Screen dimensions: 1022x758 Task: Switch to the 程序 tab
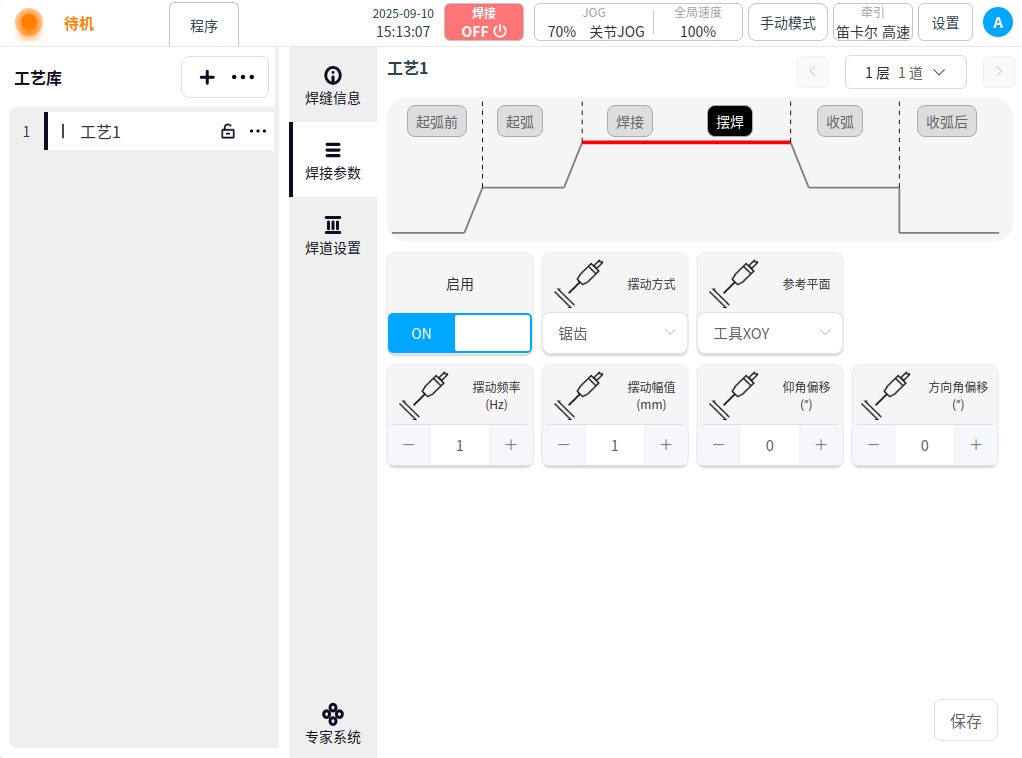pyautogui.click(x=204, y=25)
